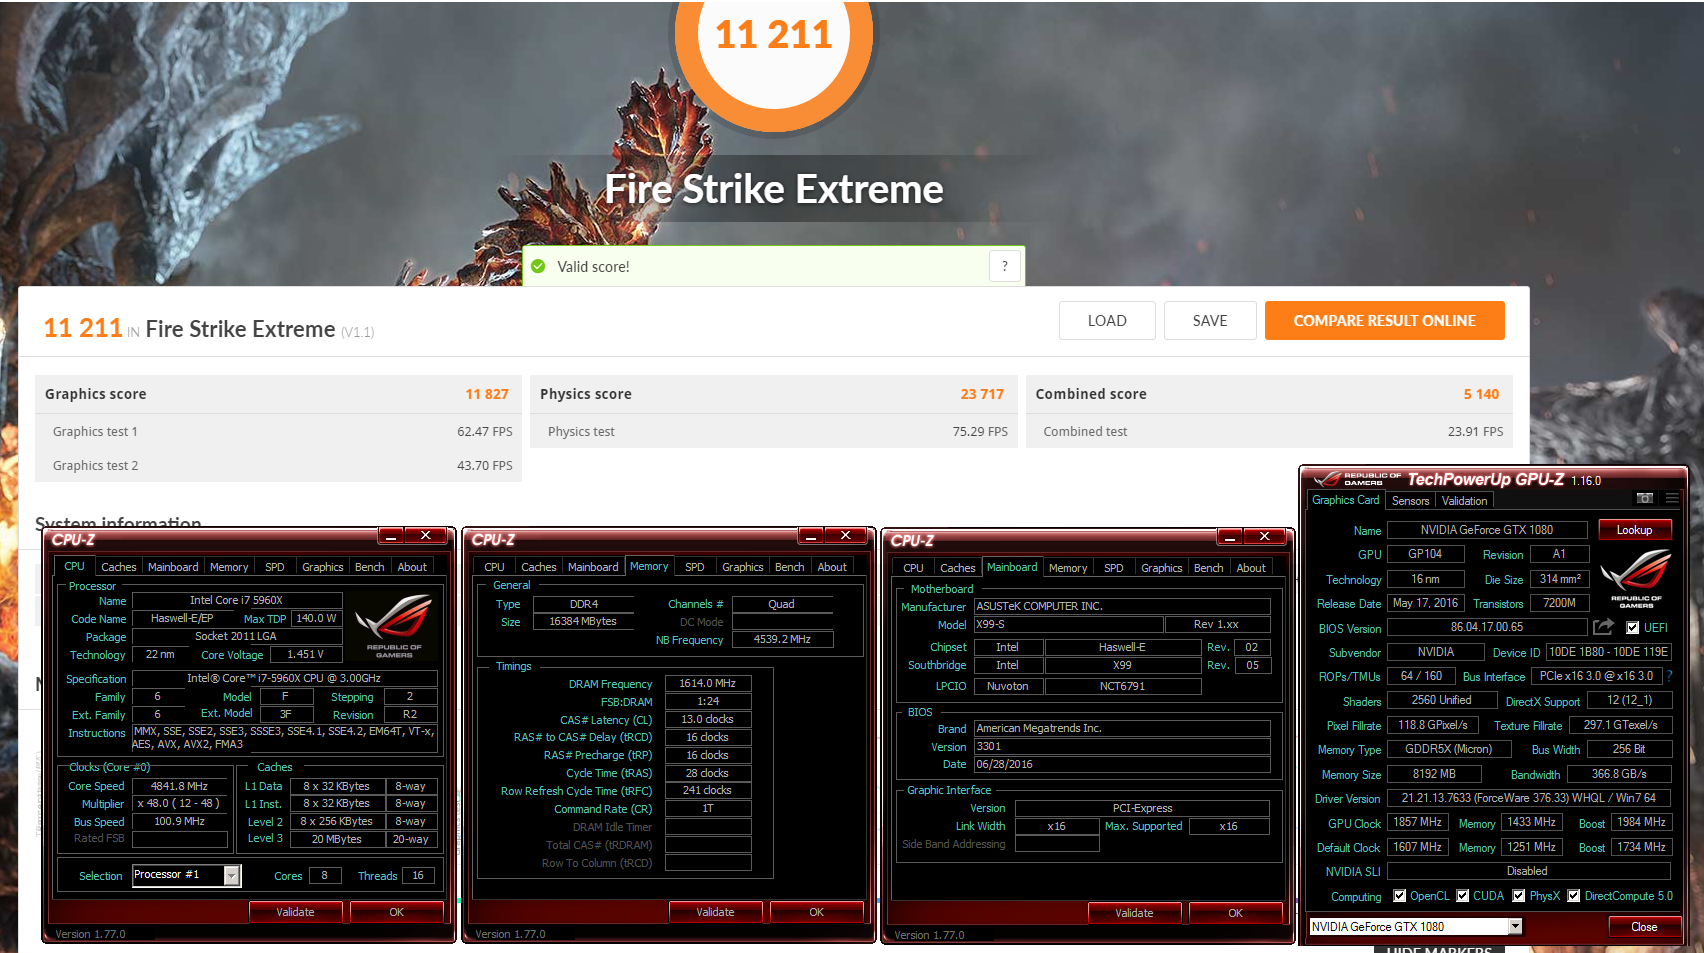Close the CPU-Z Memory tab window
1704x953 pixels.
coord(845,536)
